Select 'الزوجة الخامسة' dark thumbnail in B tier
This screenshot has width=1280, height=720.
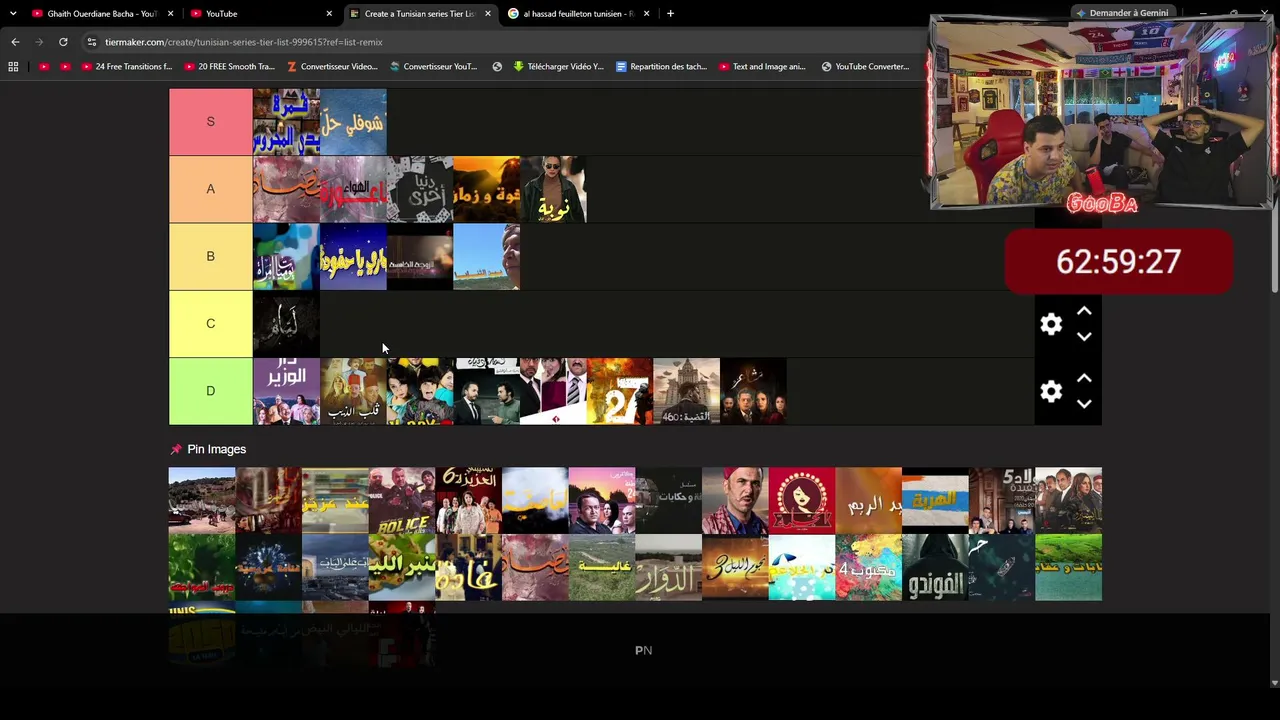pyautogui.click(x=420, y=257)
